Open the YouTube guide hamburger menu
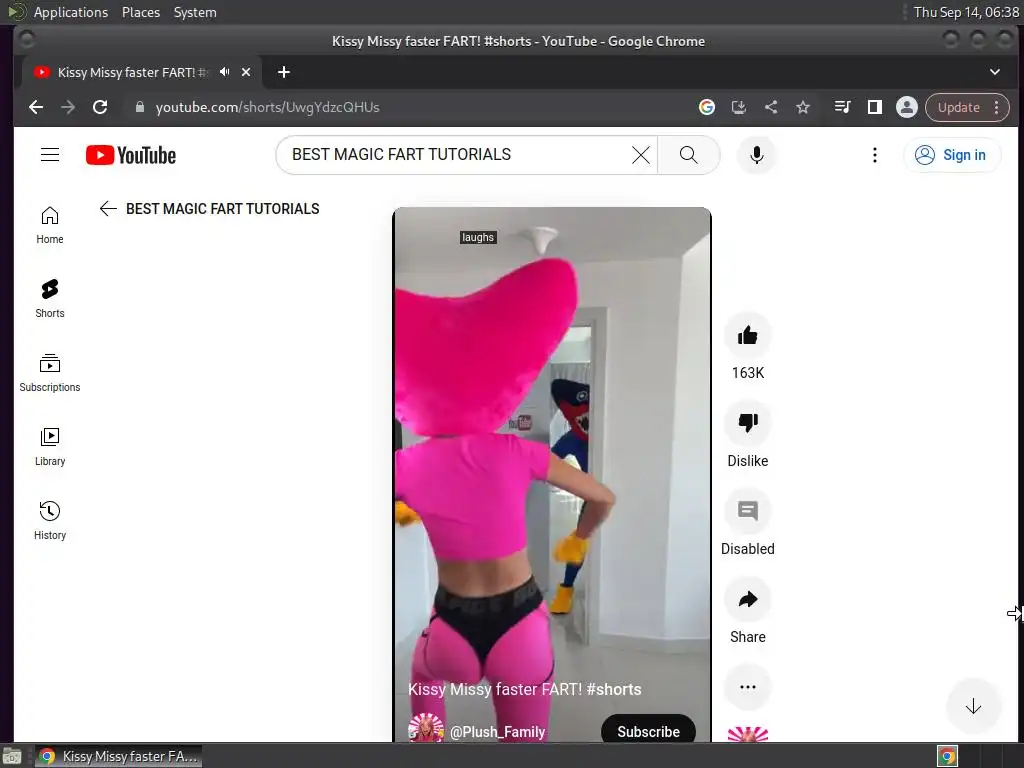This screenshot has height=768, width=1024. (50, 155)
